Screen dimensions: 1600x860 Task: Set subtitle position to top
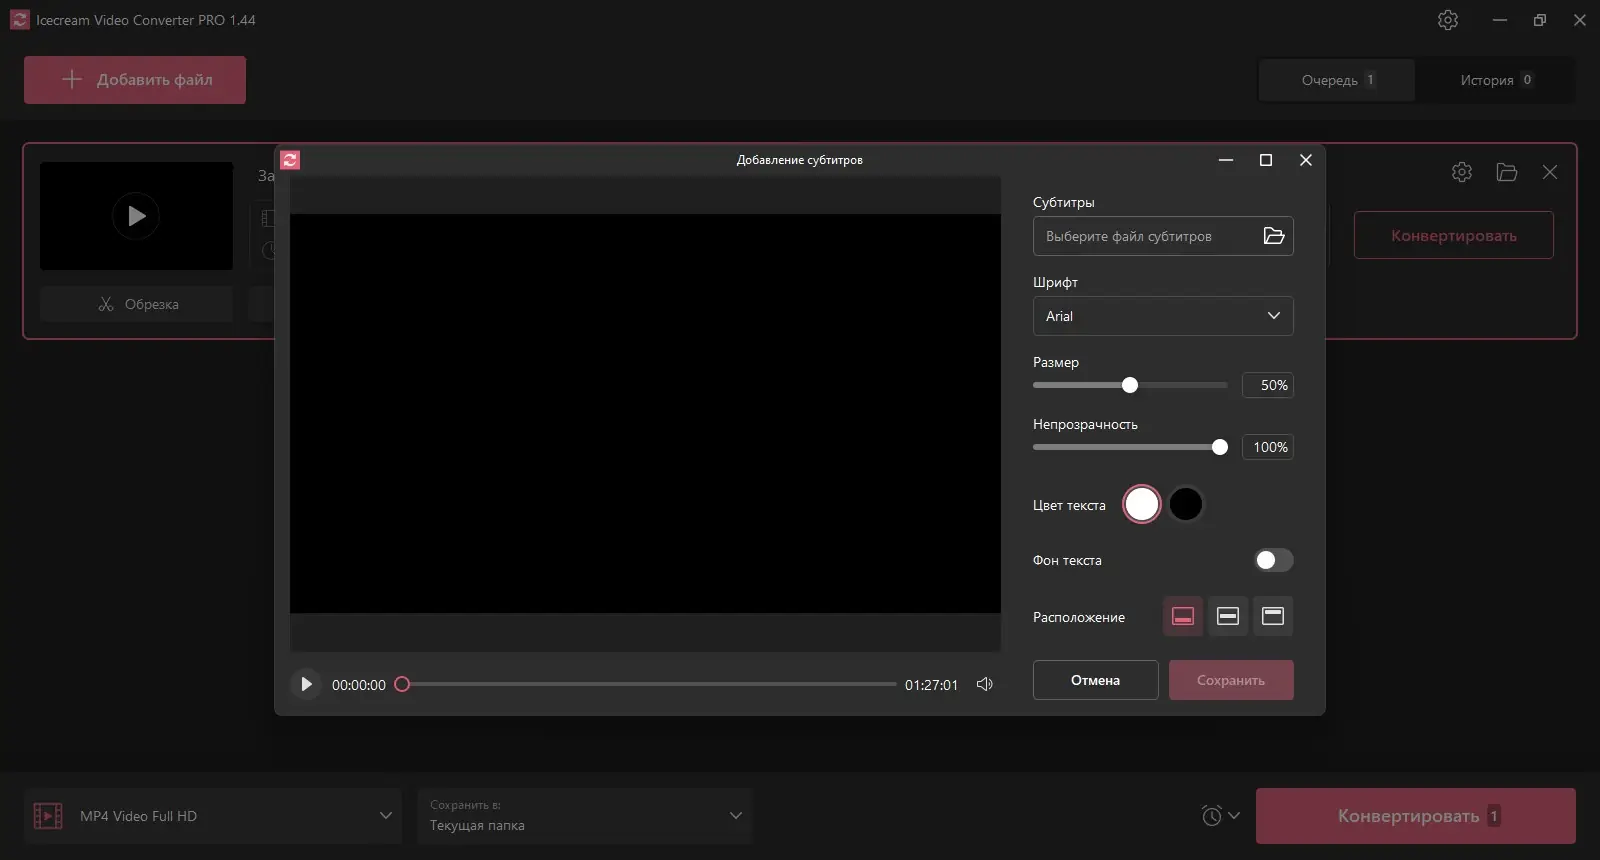click(1273, 616)
